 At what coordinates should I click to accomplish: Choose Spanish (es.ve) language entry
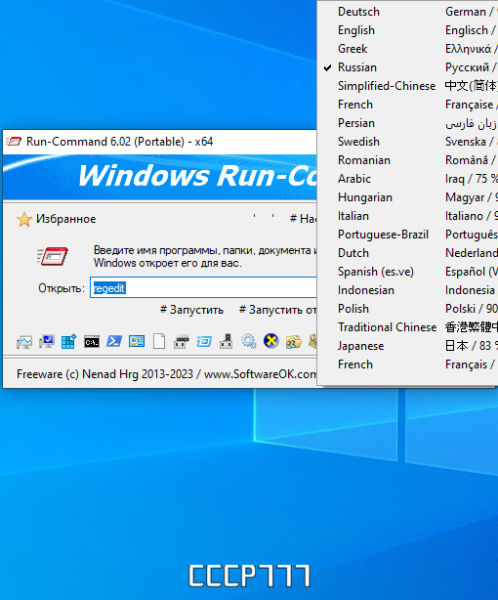point(407,272)
